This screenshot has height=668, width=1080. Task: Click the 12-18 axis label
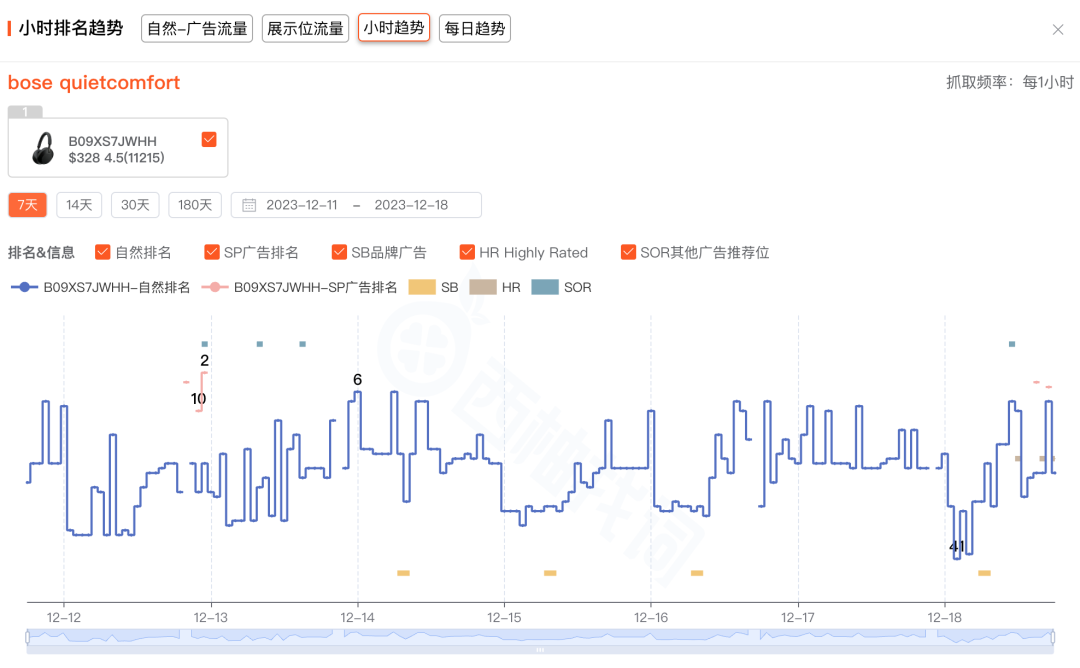pos(944,618)
